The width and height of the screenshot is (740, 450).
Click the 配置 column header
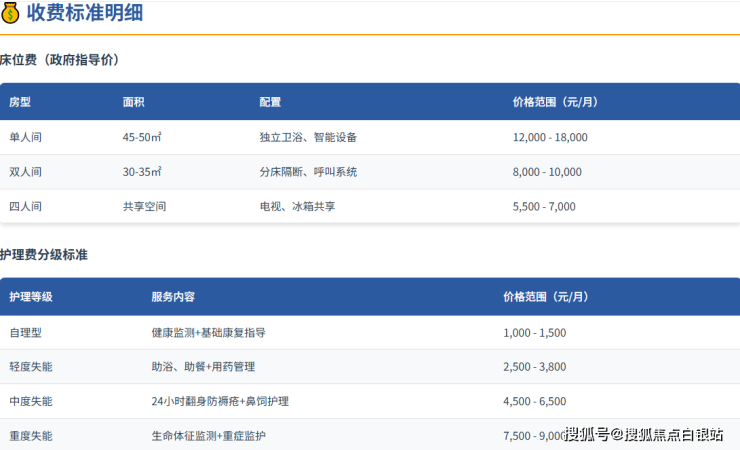click(x=270, y=102)
